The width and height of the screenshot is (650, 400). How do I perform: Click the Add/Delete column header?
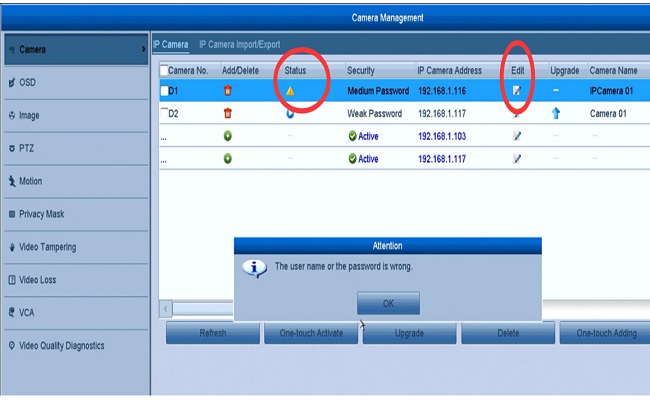pos(240,70)
